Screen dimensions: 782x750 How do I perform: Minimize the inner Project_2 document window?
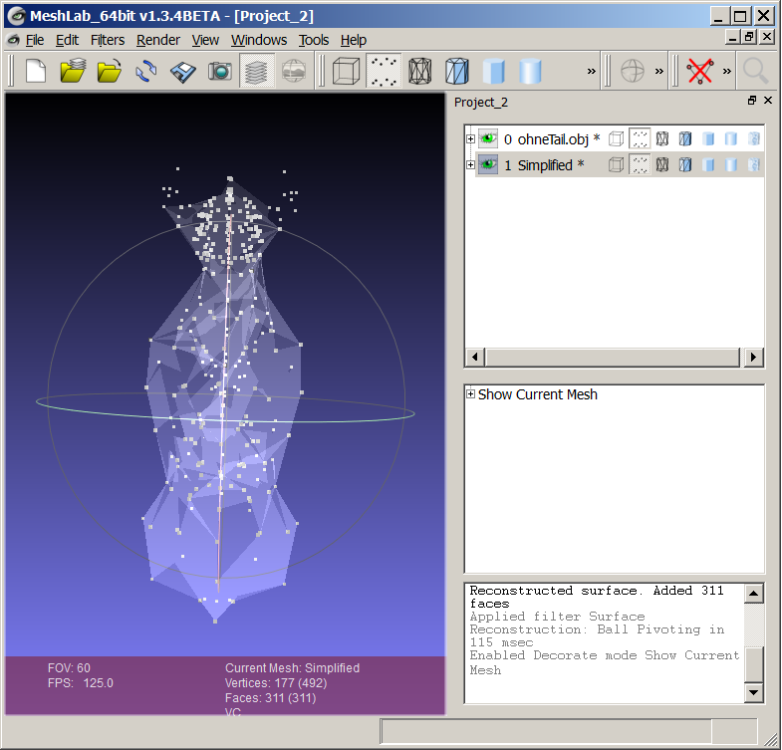[x=733, y=37]
